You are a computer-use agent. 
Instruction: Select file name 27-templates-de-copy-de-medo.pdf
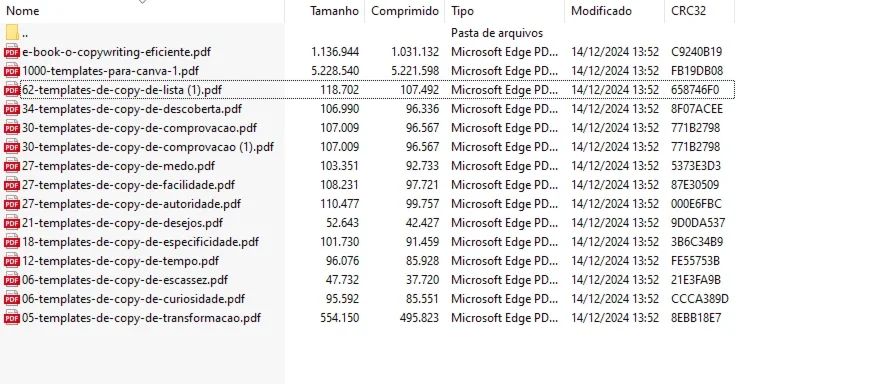click(x=118, y=166)
